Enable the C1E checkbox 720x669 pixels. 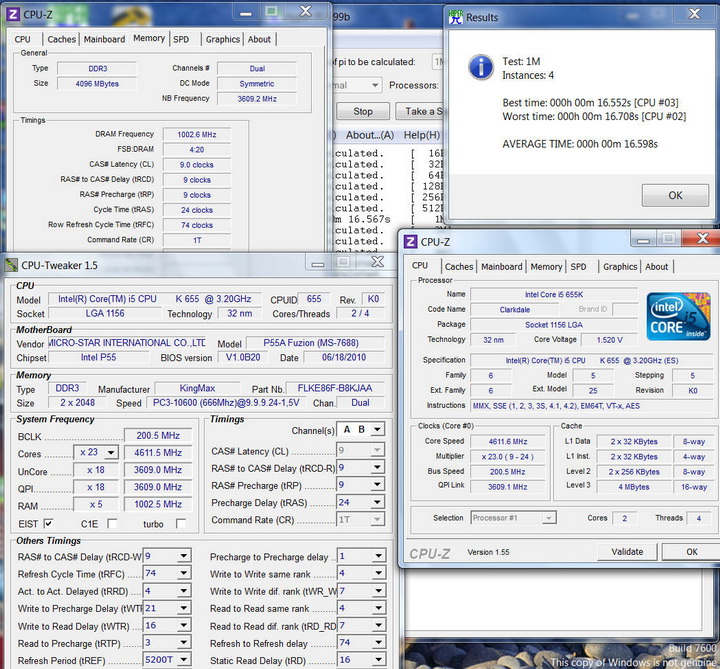point(112,524)
